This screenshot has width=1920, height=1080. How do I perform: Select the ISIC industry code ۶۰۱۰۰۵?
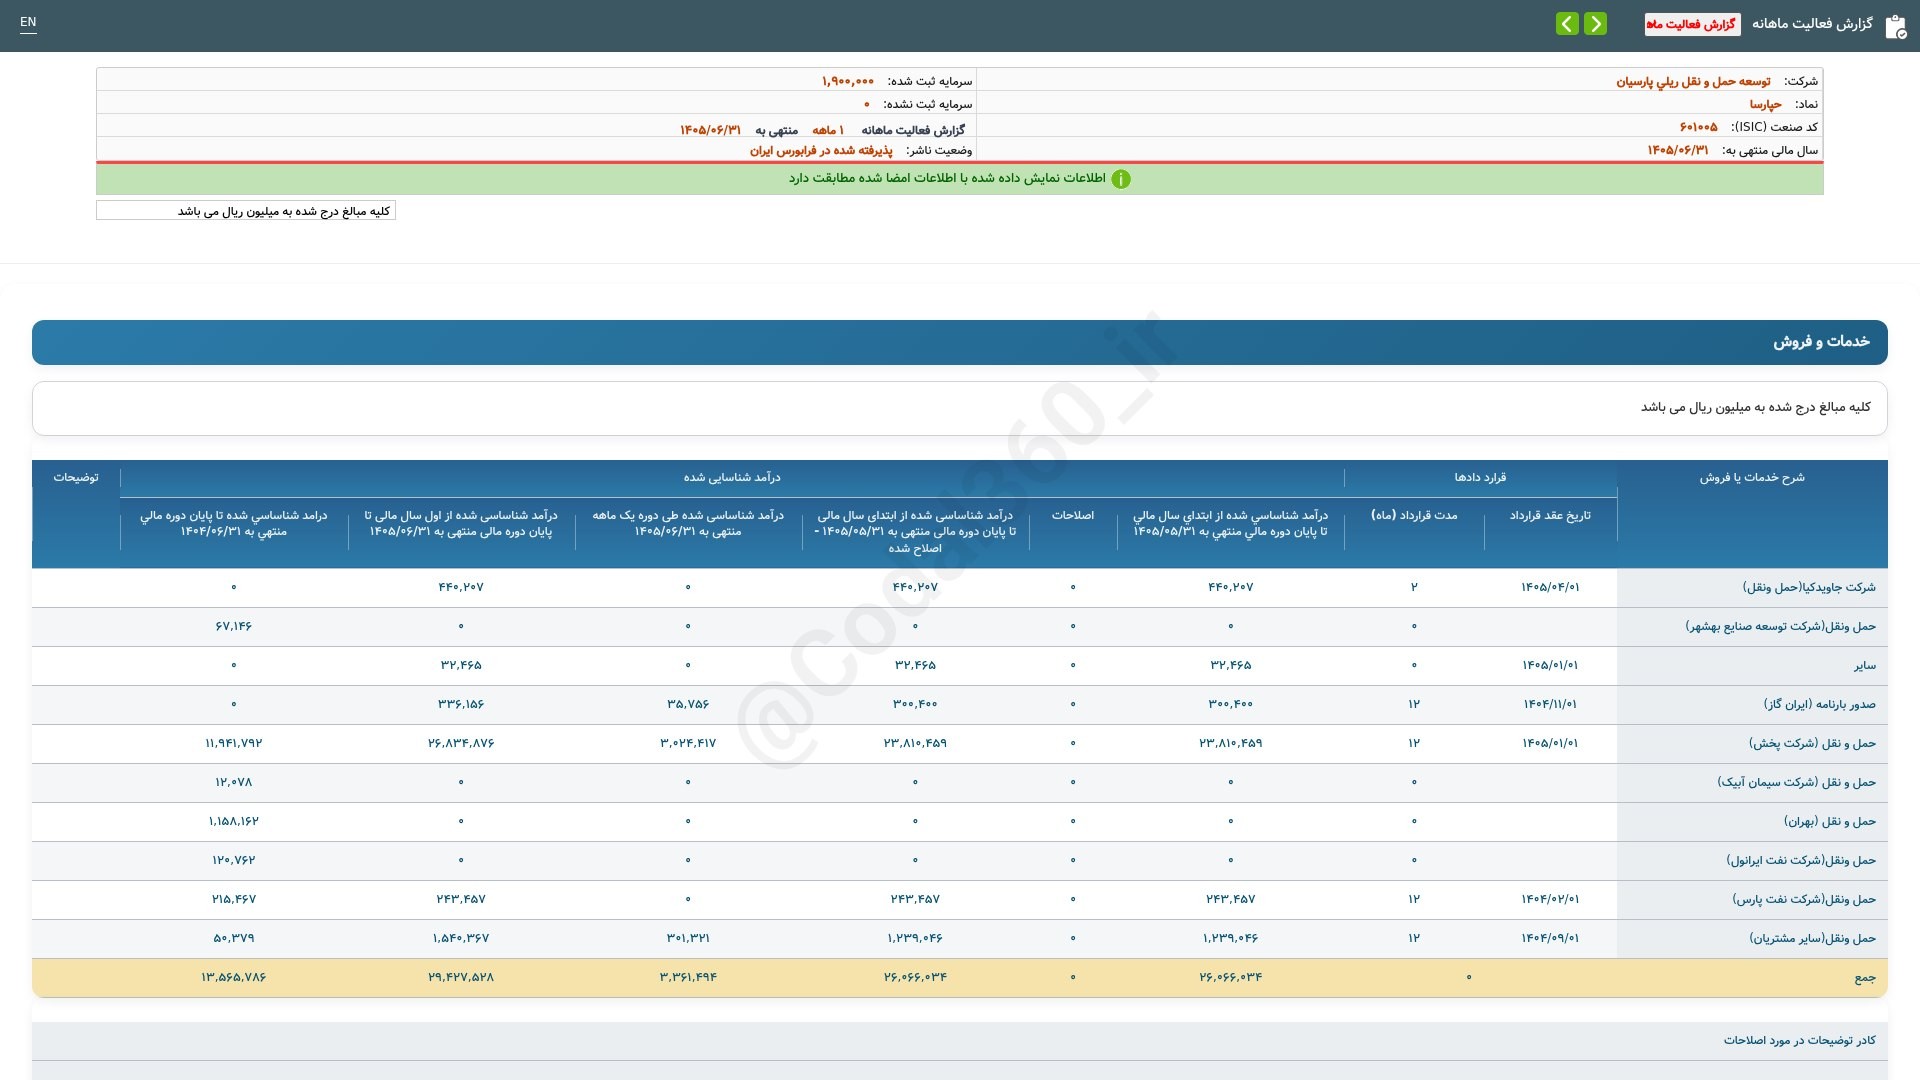pos(1698,127)
